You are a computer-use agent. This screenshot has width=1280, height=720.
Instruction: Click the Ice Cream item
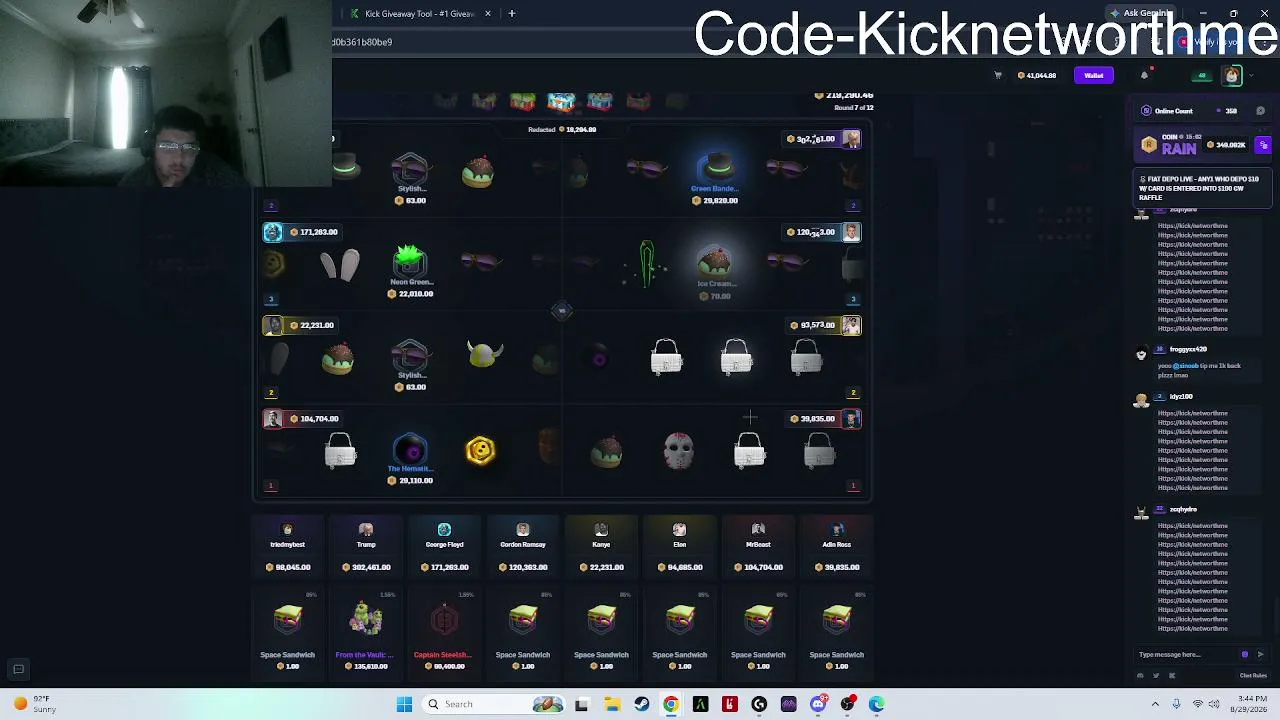(x=715, y=263)
